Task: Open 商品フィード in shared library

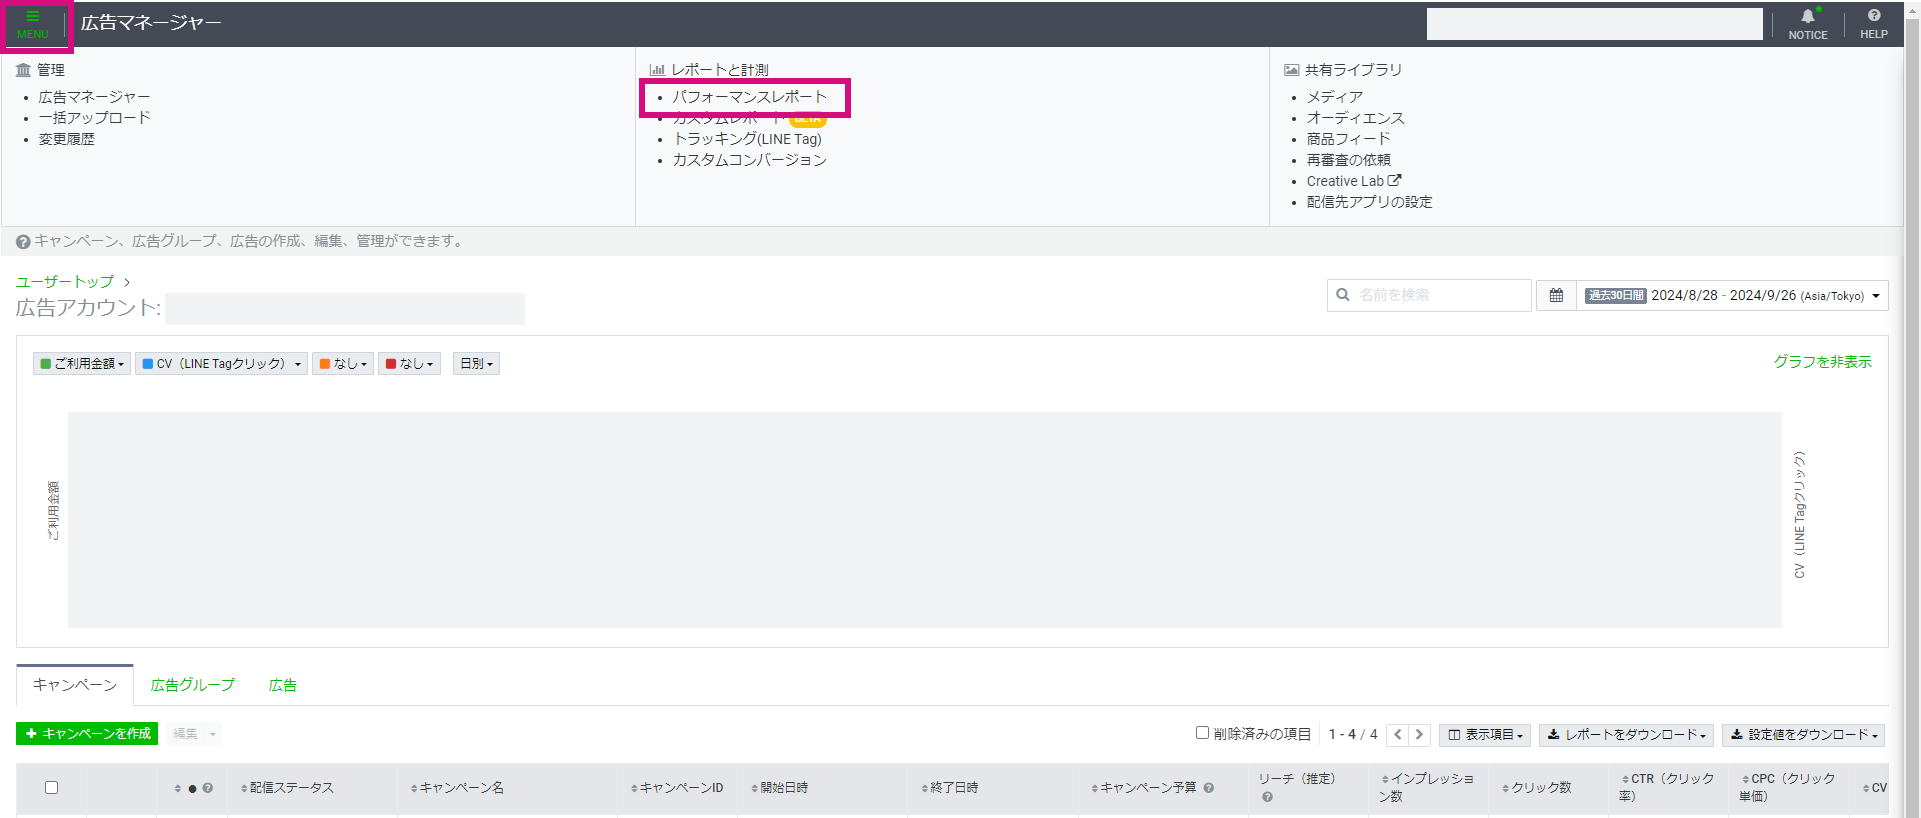Action: (x=1348, y=139)
